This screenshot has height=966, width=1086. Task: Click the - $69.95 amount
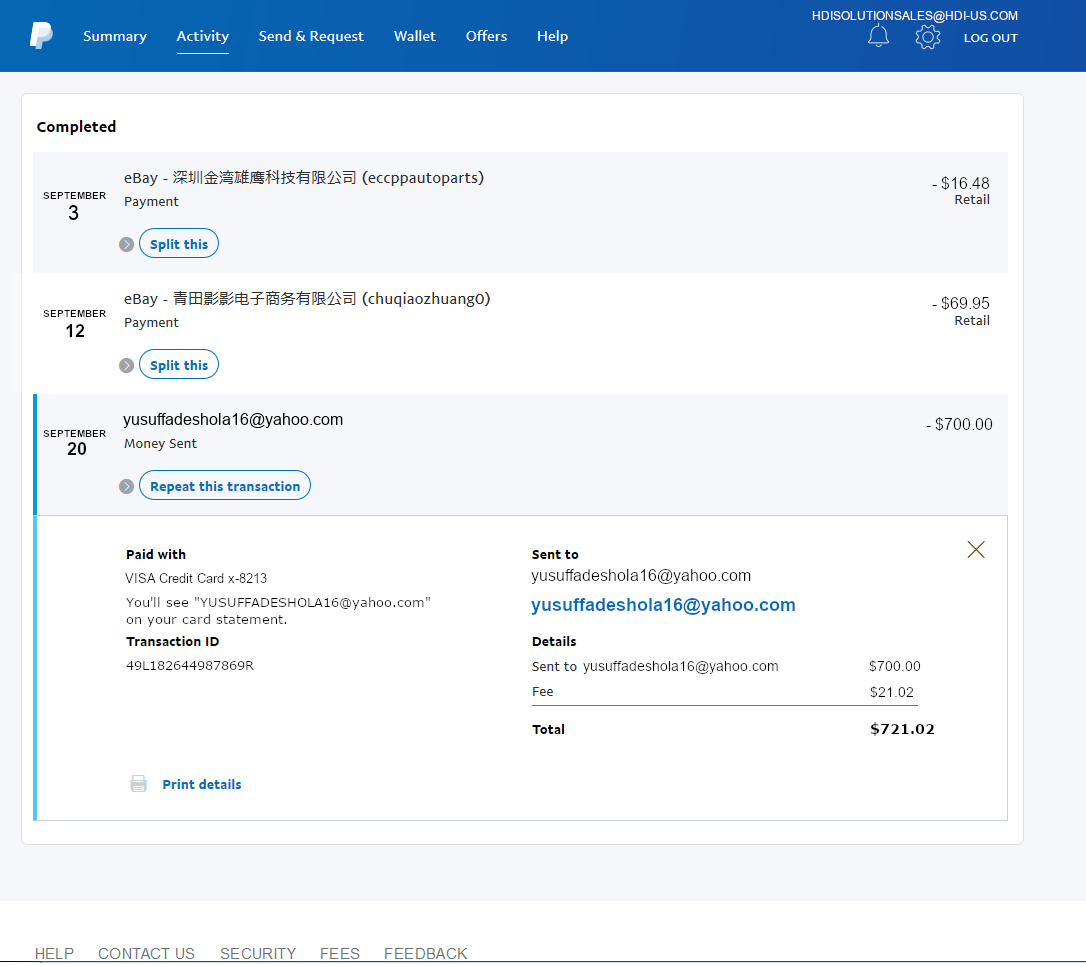961,303
